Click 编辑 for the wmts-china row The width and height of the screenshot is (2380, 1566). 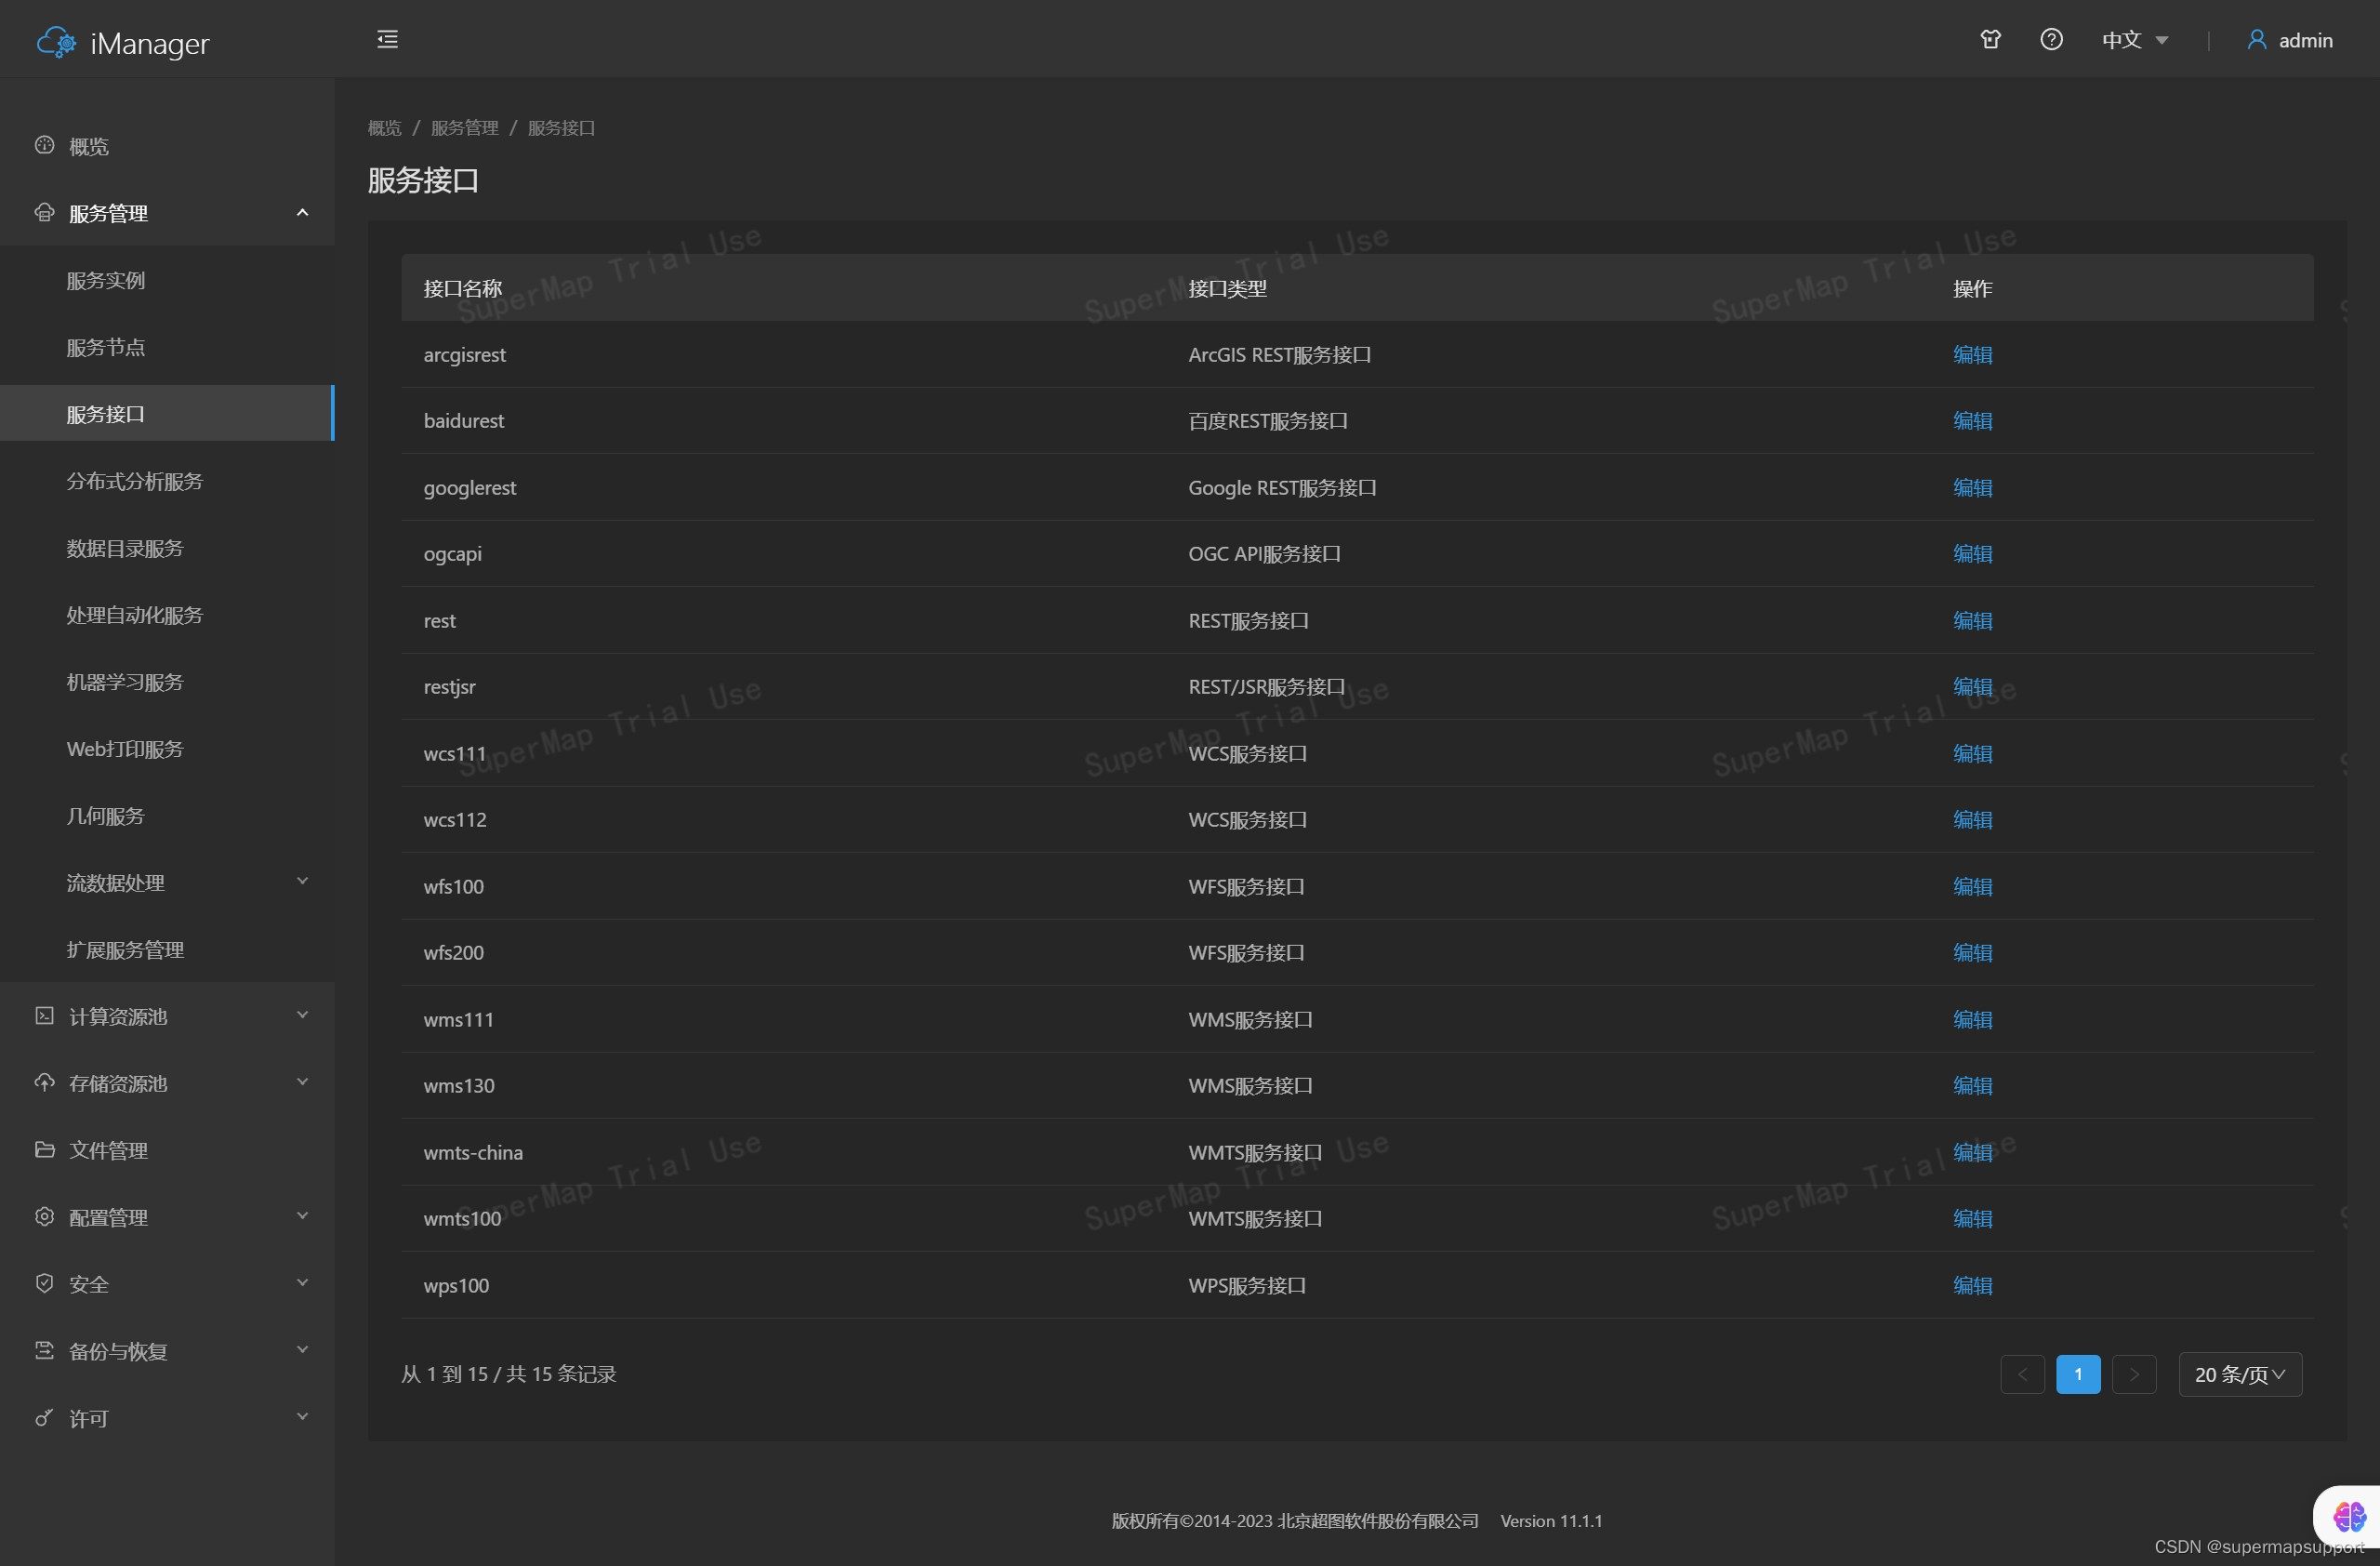[x=1972, y=1152]
